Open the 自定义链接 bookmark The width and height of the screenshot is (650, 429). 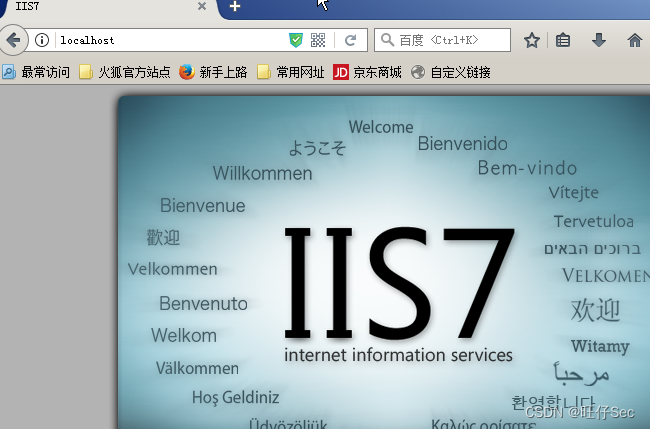(x=450, y=72)
